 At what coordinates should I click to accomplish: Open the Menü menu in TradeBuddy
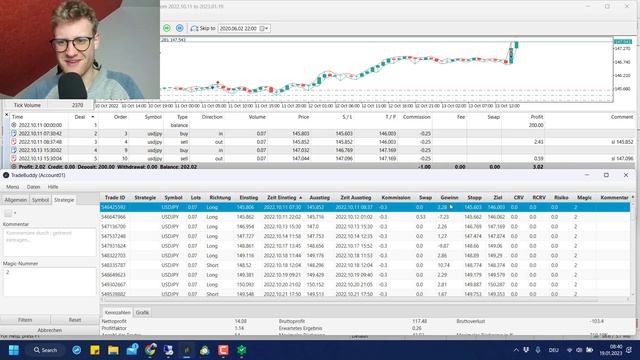pos(12,187)
